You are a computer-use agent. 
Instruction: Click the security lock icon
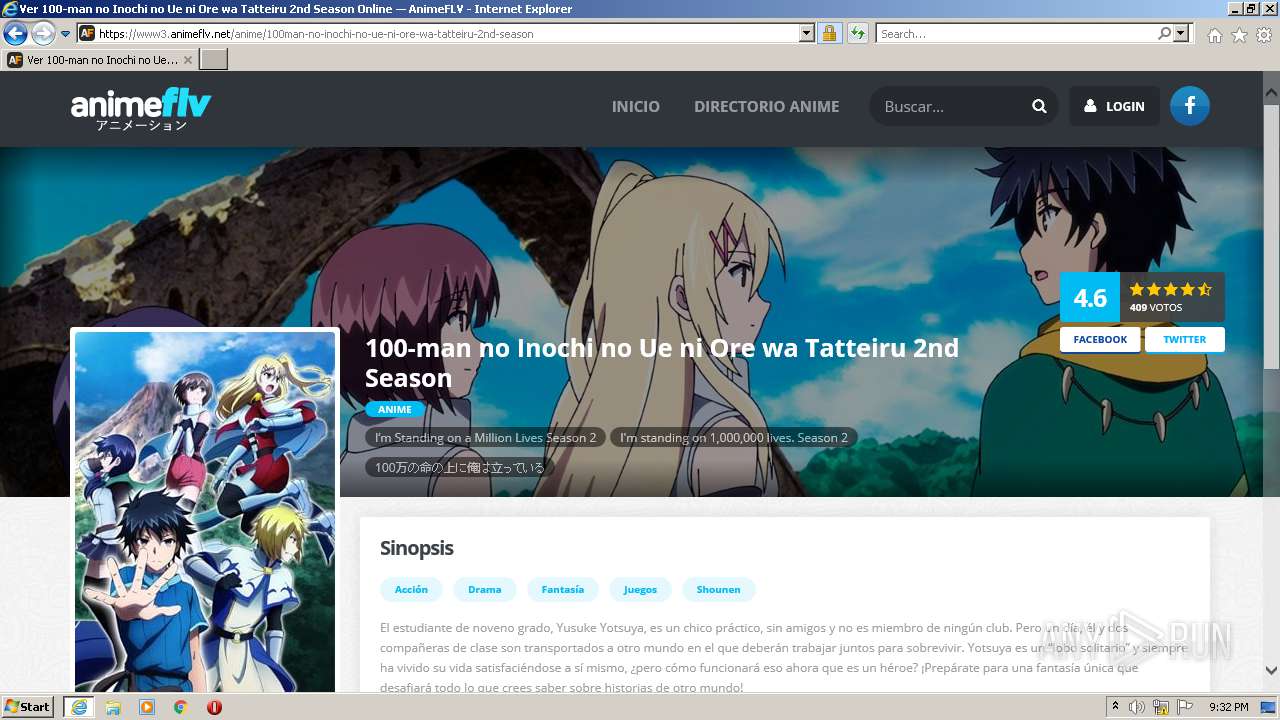tap(829, 34)
